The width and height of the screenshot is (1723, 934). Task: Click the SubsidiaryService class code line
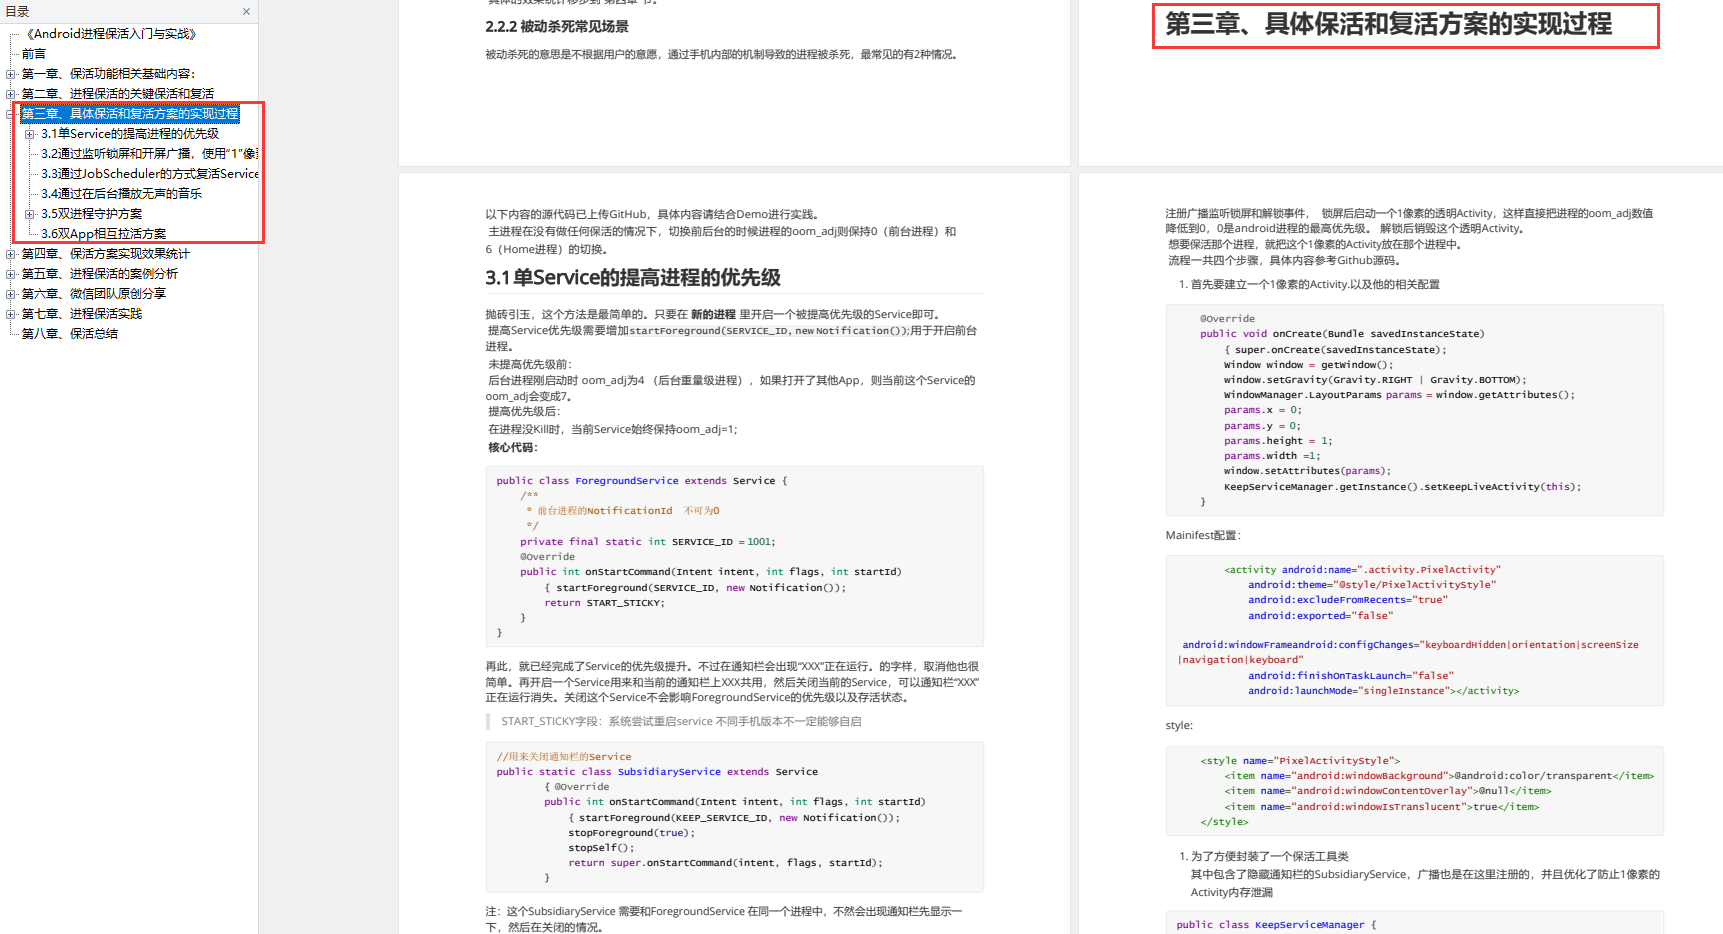(657, 772)
